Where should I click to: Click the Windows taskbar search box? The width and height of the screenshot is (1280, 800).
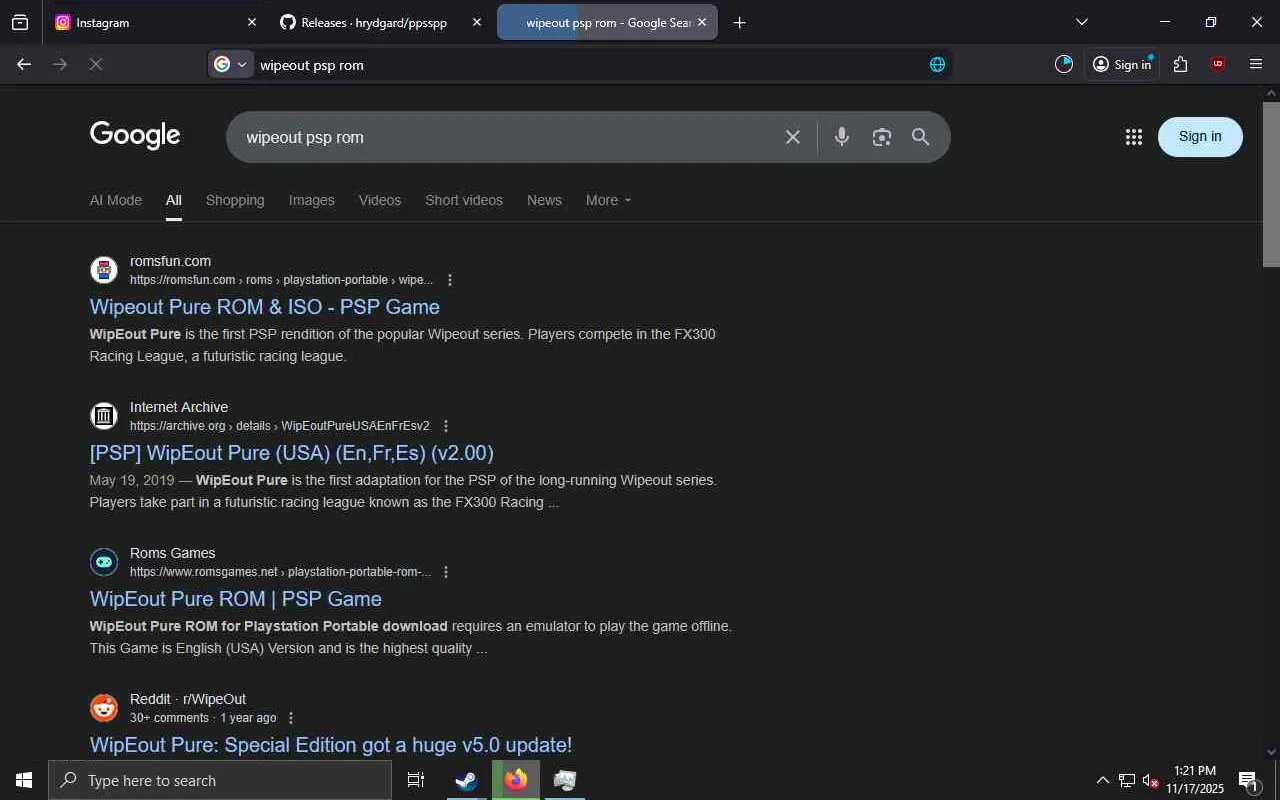[220, 780]
